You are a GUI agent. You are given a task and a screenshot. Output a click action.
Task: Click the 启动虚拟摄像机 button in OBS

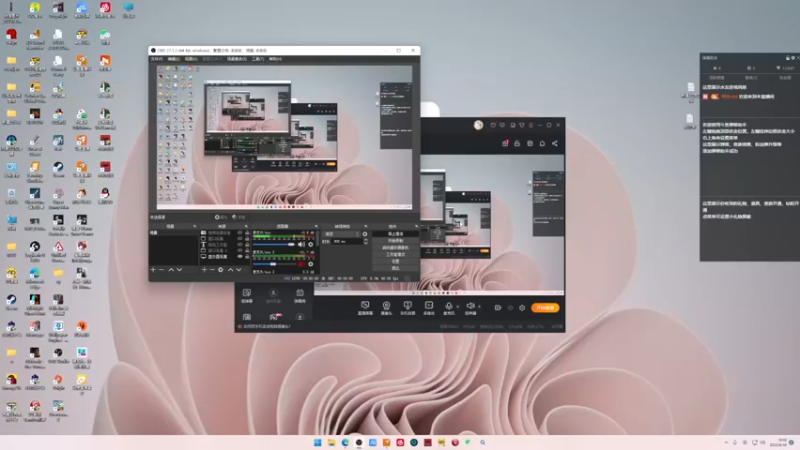click(x=395, y=248)
